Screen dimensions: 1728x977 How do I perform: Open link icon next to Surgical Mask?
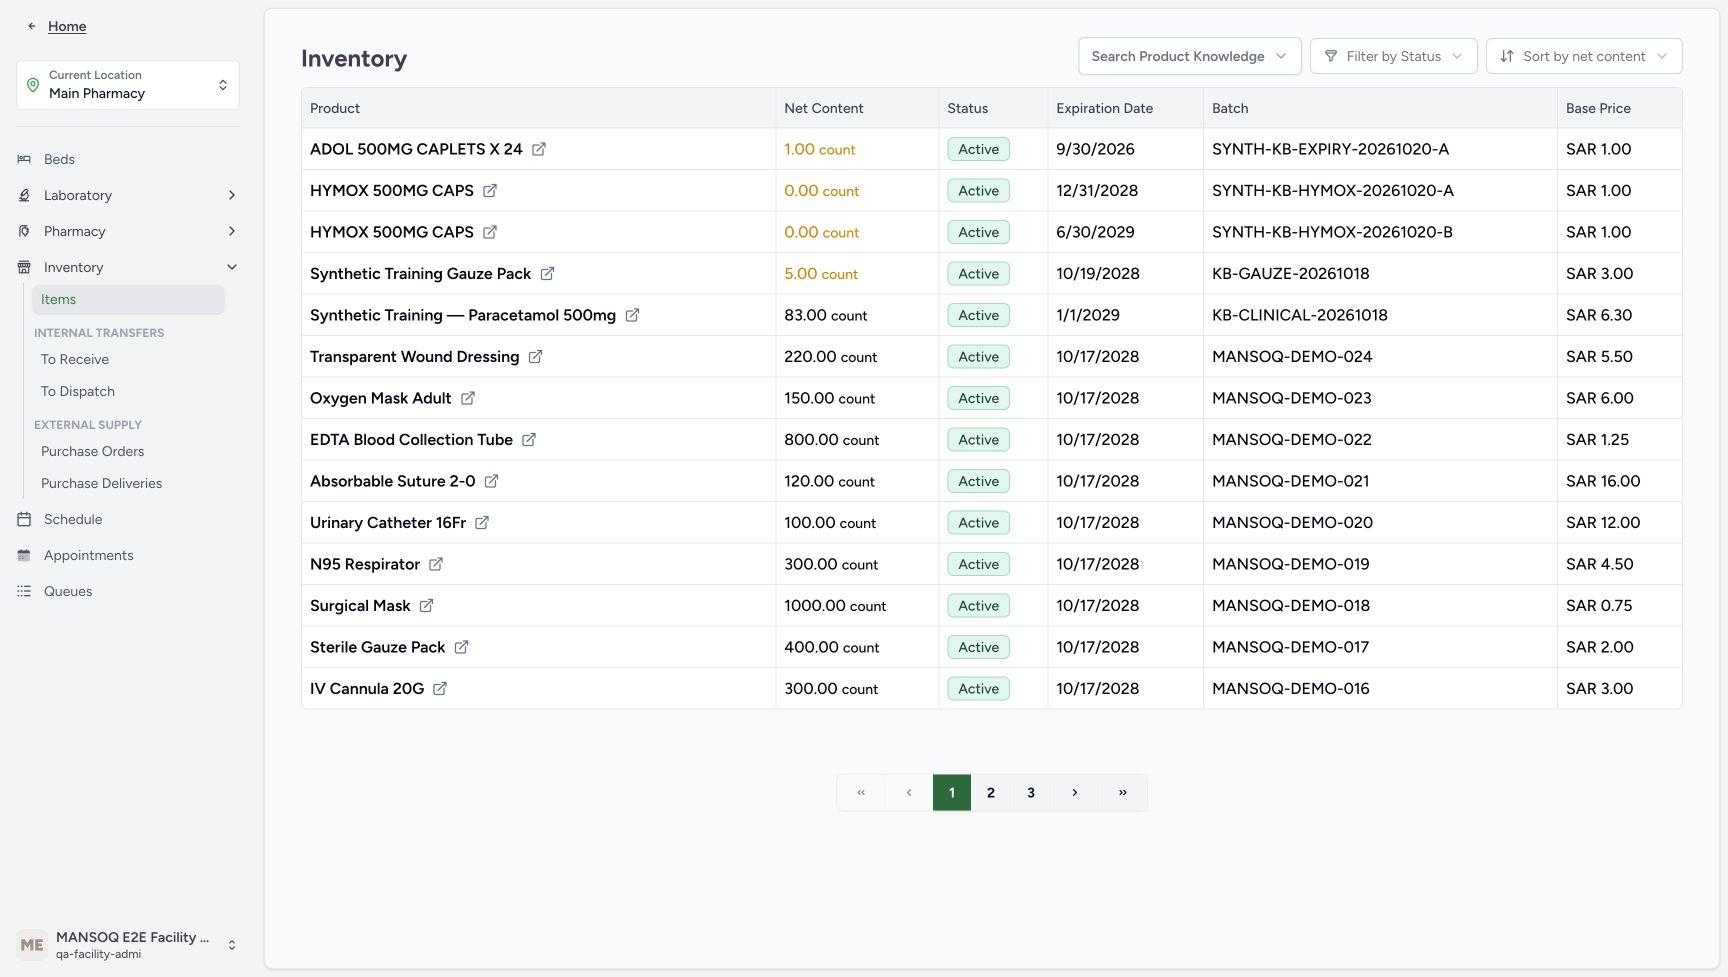click(x=426, y=606)
